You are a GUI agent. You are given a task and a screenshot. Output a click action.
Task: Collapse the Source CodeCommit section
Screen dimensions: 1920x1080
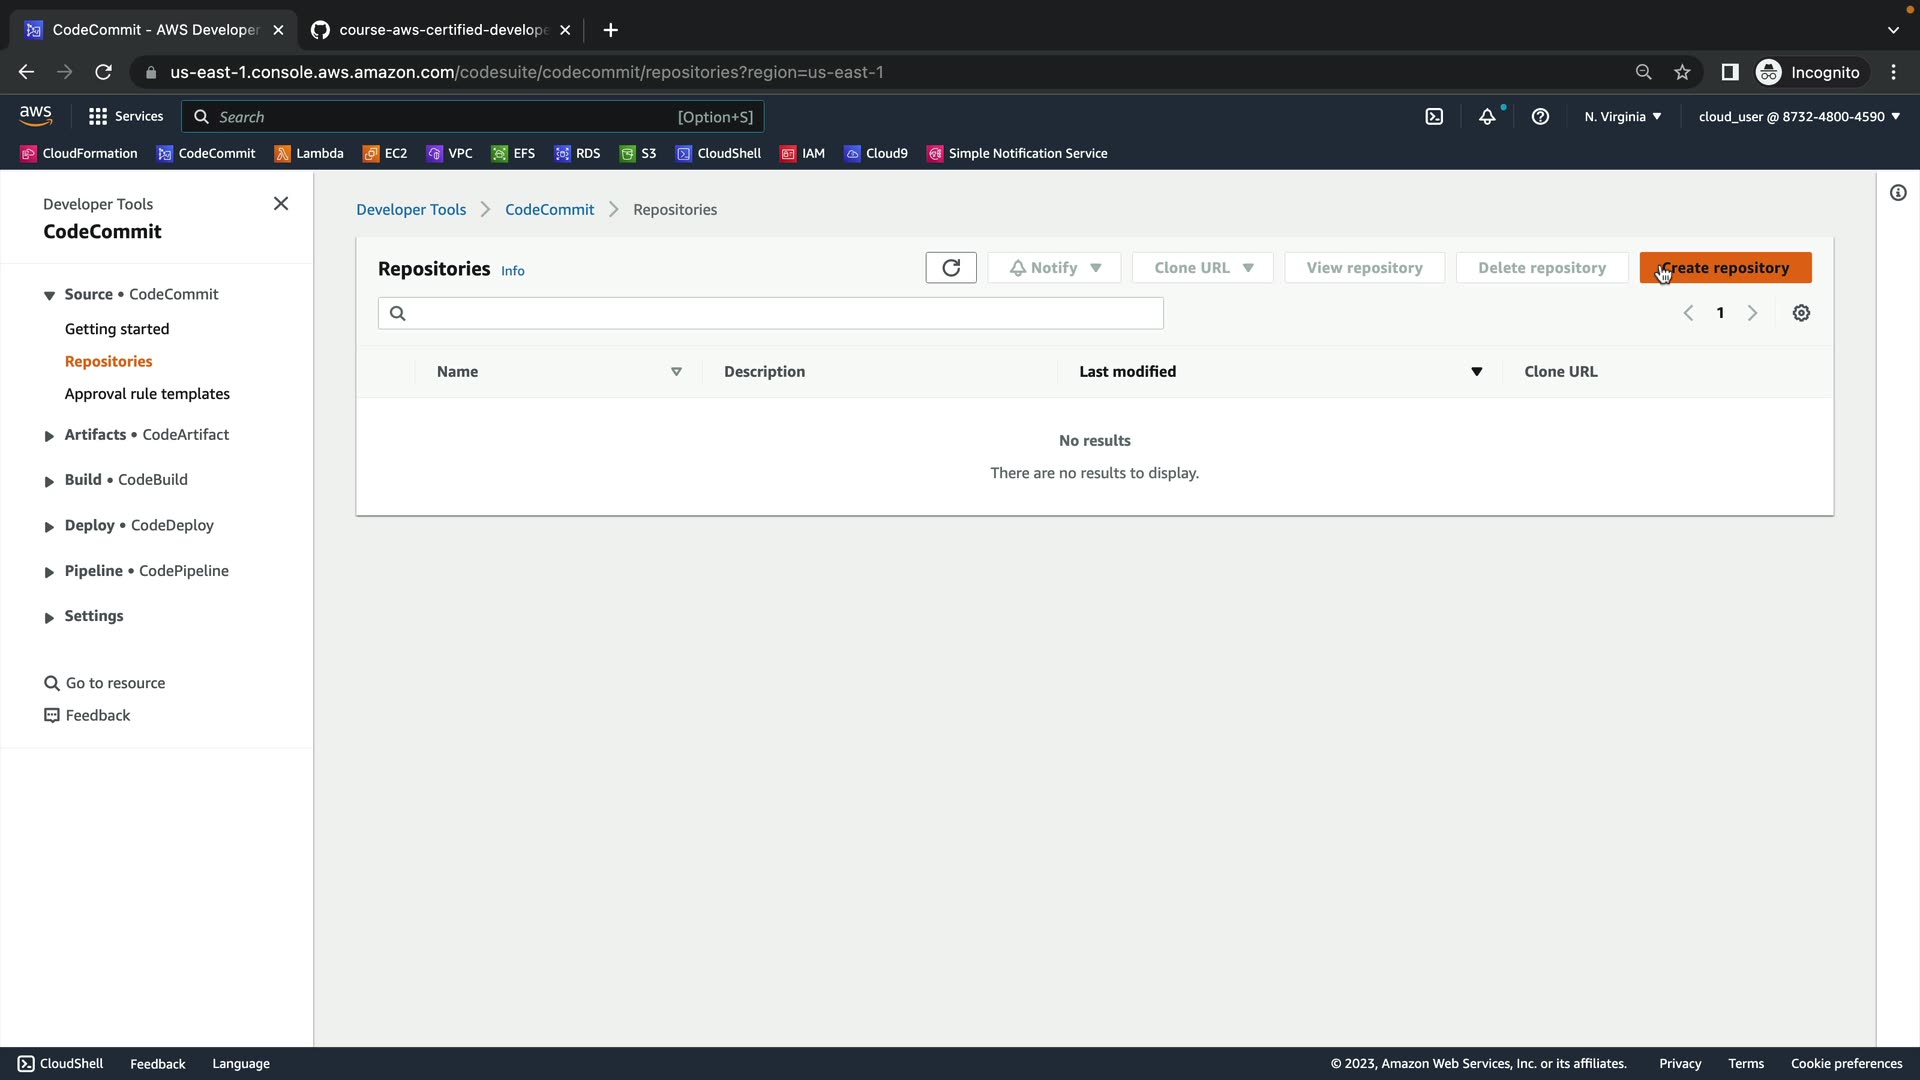click(49, 295)
